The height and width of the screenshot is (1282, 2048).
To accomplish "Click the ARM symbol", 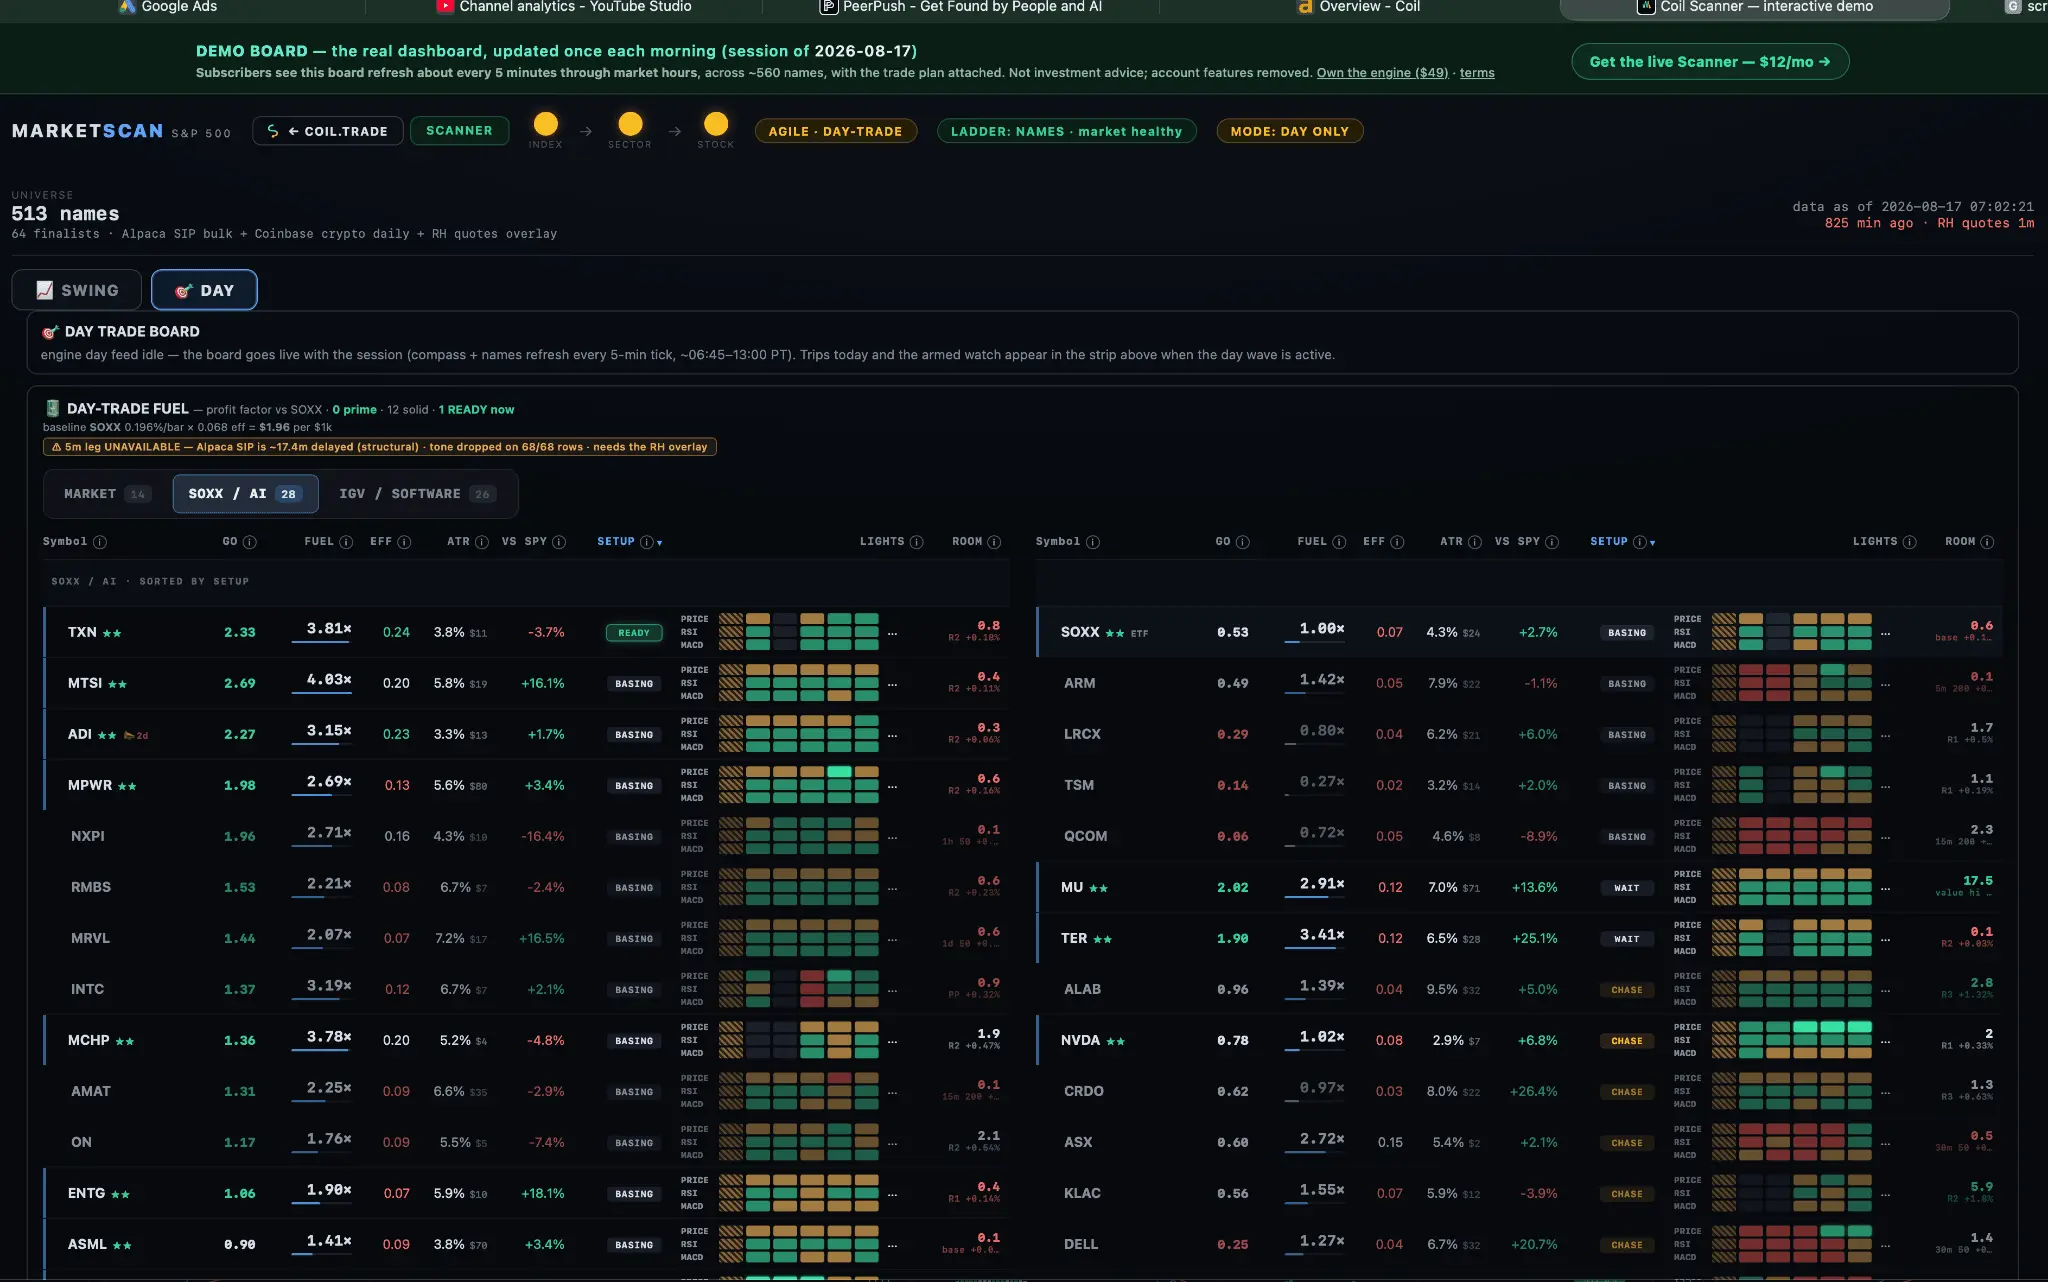I will (1080, 684).
